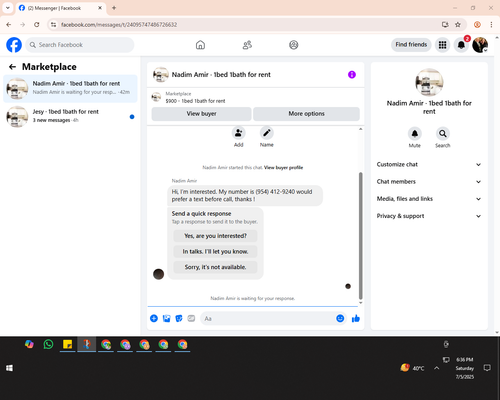Screen dimensions: 500x400
Task: Open the Groups icon in top navigation
Action: pos(294,45)
